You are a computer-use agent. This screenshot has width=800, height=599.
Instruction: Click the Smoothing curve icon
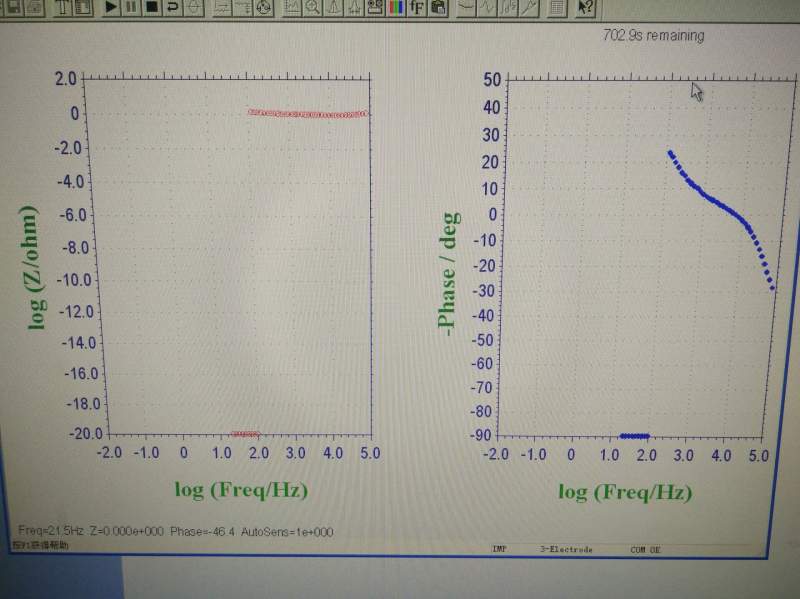466,7
